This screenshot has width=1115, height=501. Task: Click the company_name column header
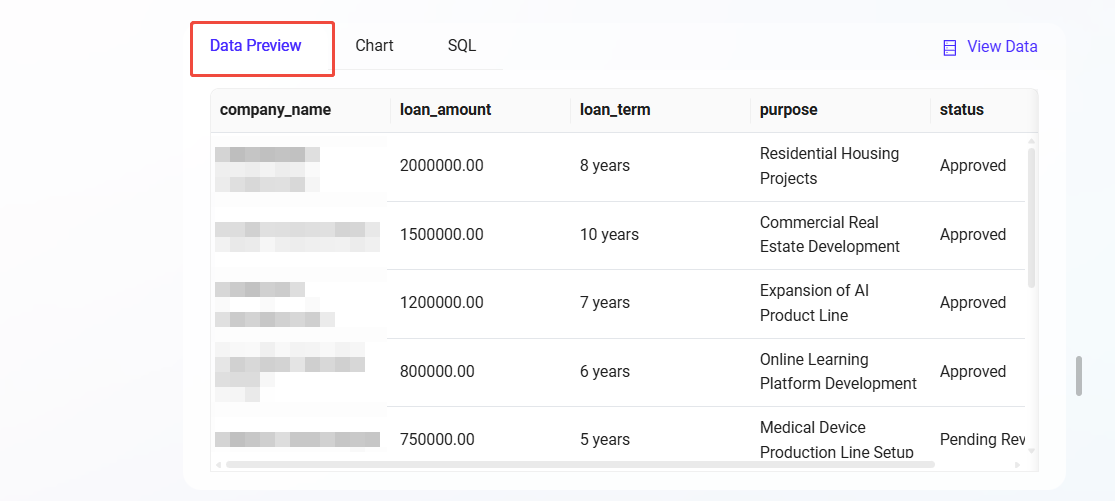pos(275,110)
